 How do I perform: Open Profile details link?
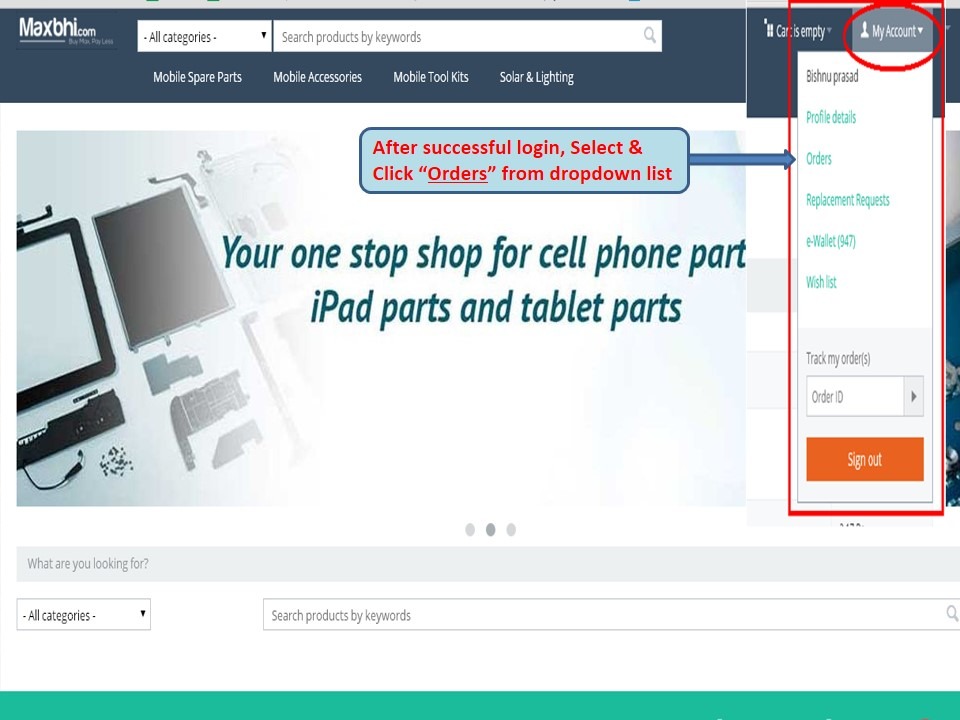831,117
